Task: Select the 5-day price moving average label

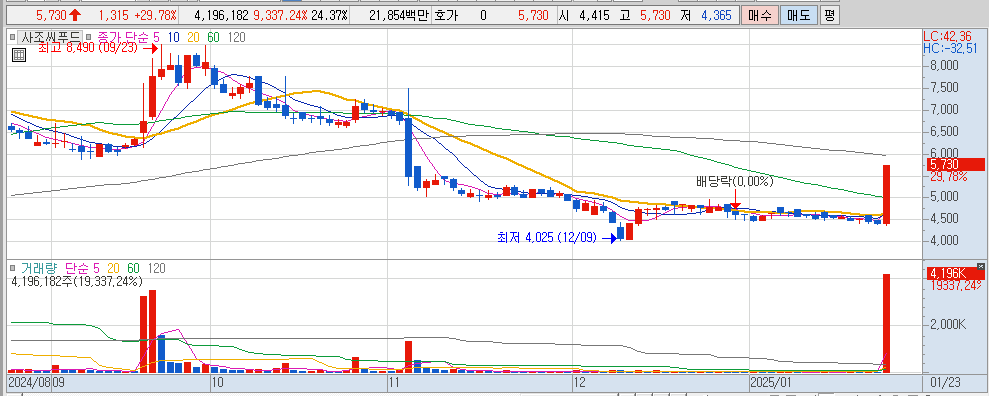Action: [156, 37]
